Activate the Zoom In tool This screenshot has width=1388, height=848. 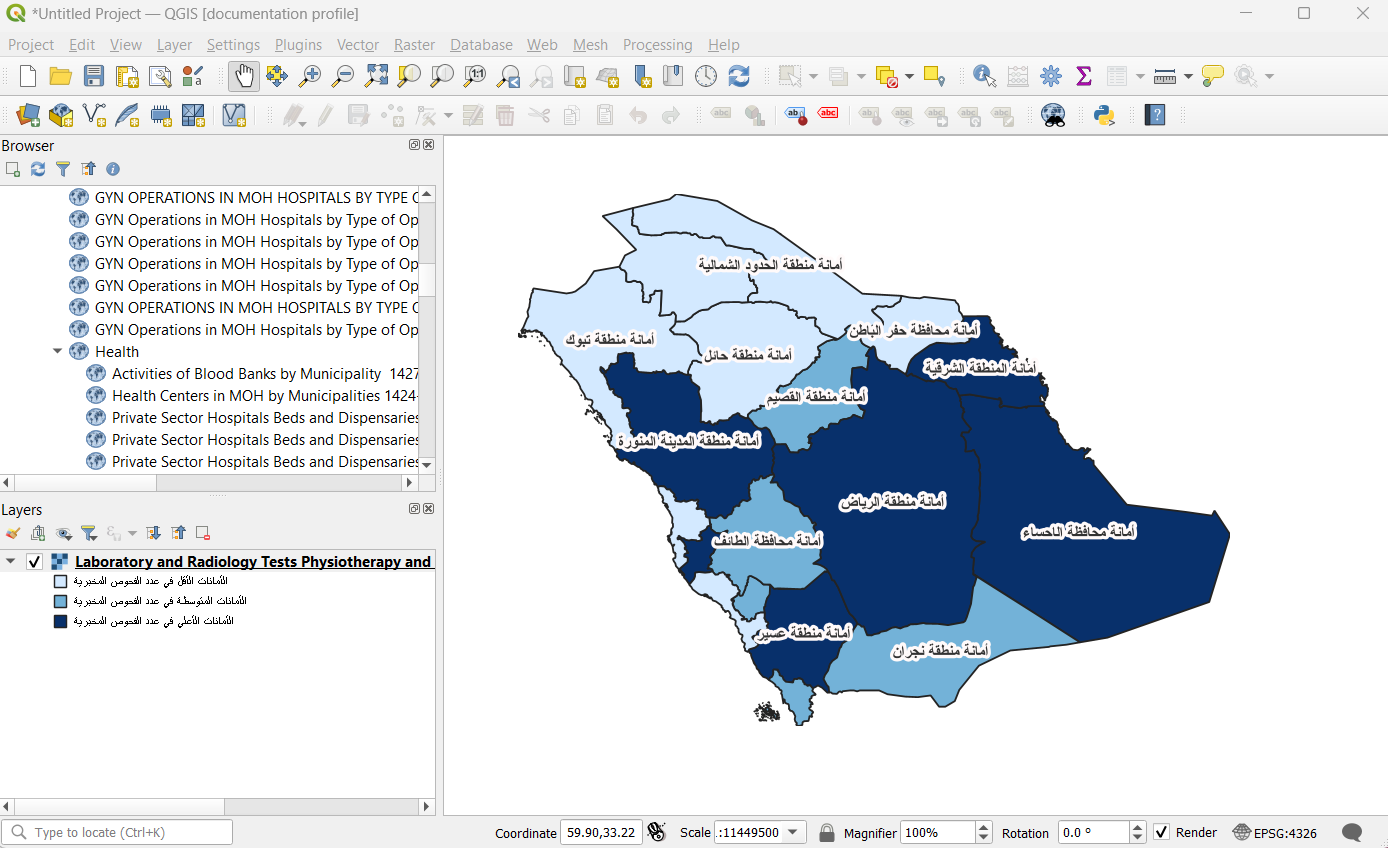coord(310,76)
